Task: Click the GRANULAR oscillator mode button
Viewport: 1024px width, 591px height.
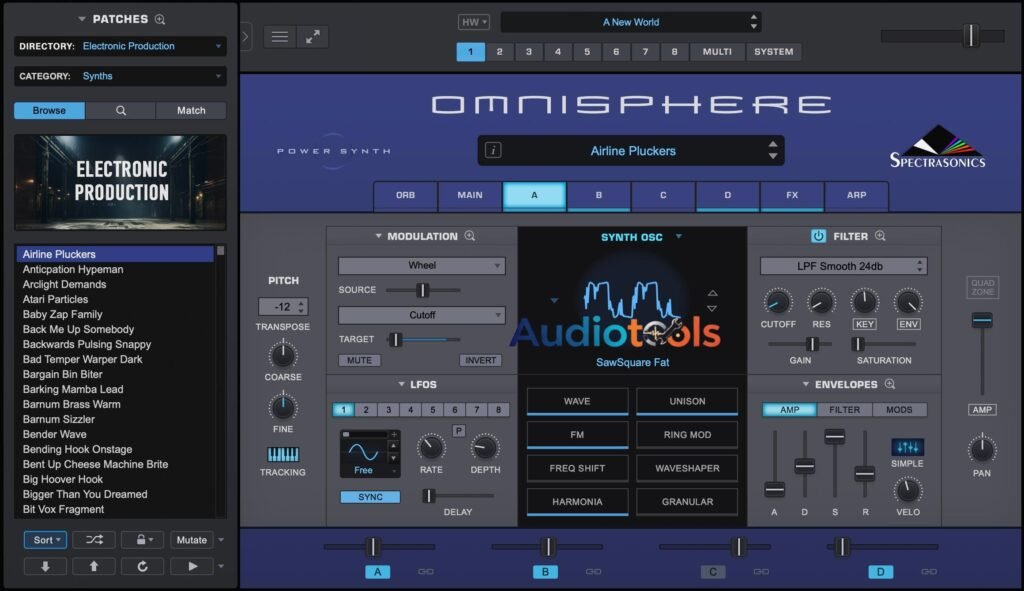Action: click(686, 501)
